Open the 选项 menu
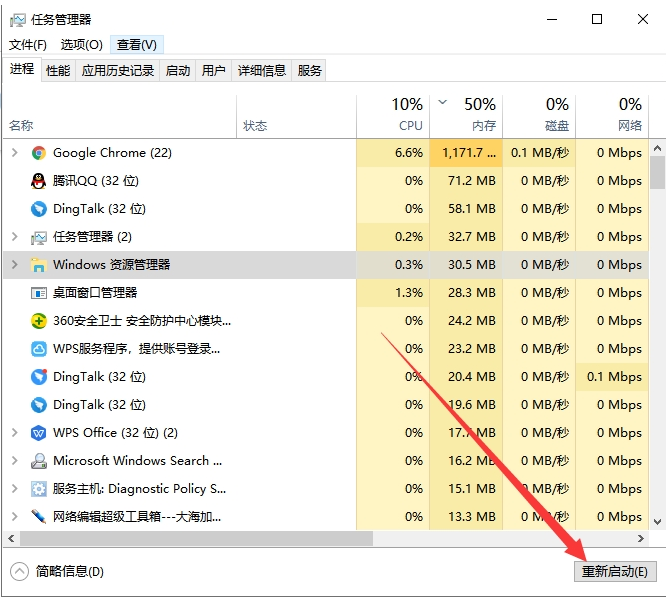Viewport: 666px width, 599px height. click(x=81, y=45)
